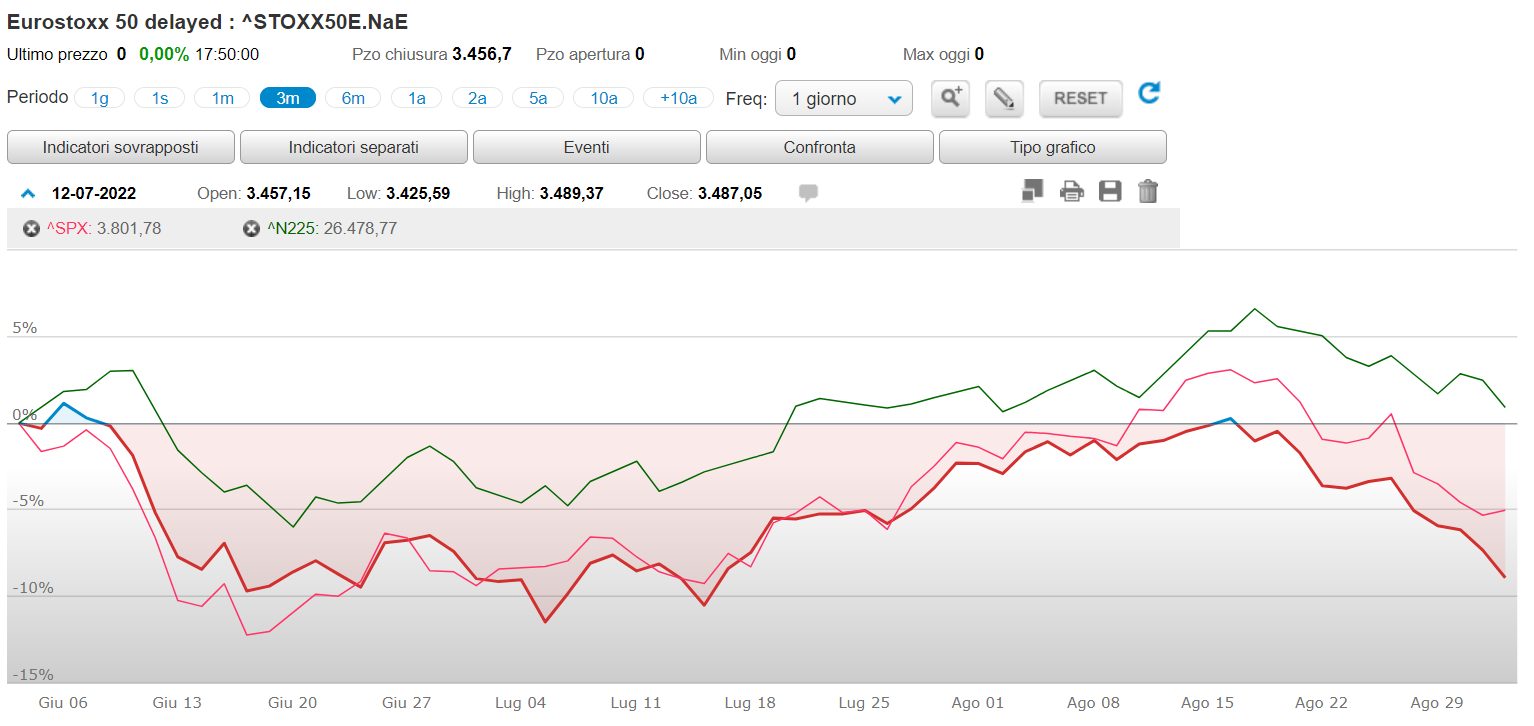Set period to 1s
Screen dimensions: 1534x726
[160, 98]
